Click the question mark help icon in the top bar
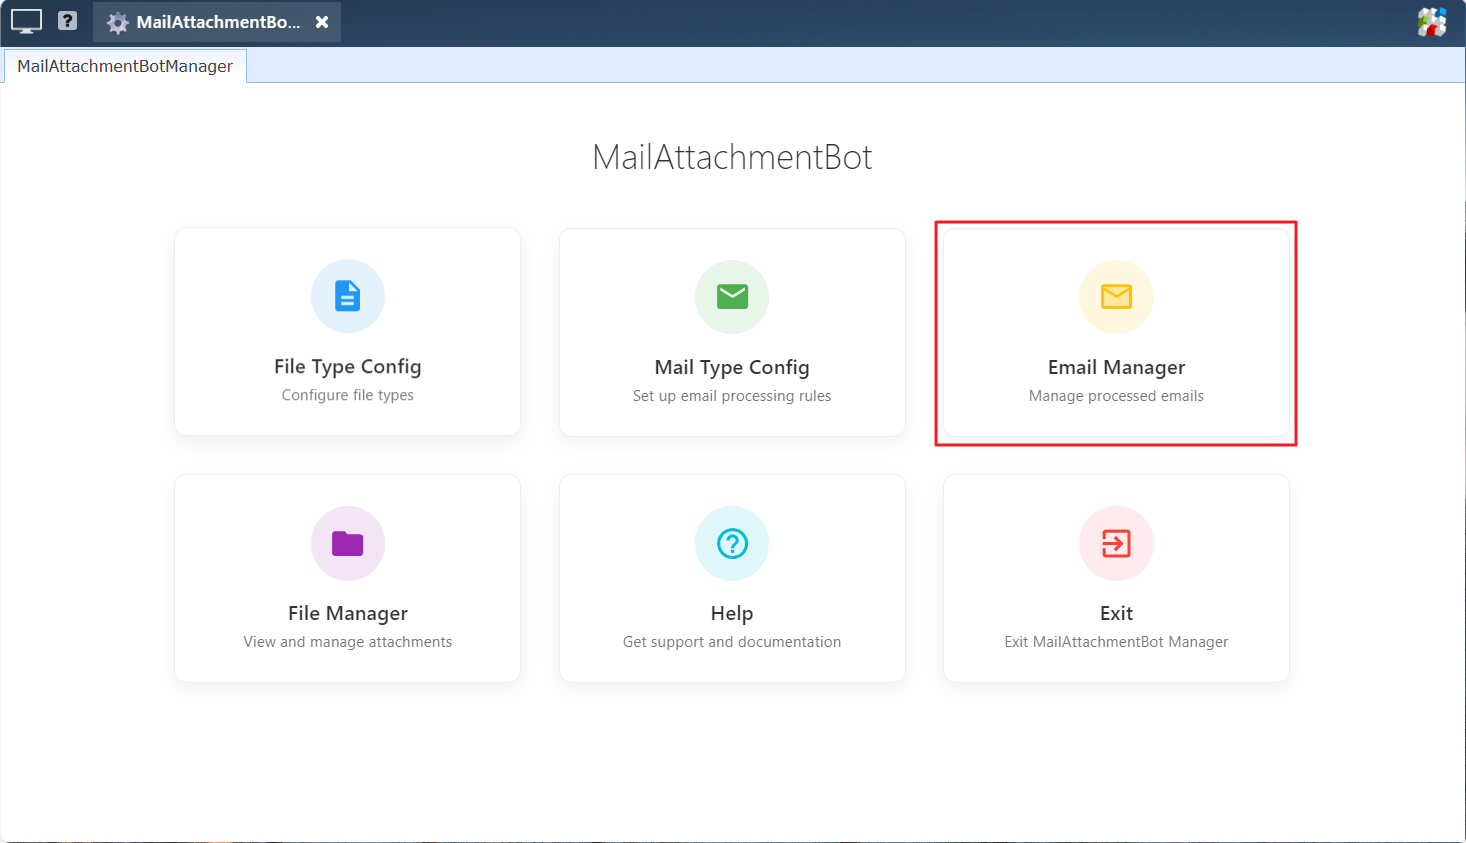 (67, 20)
